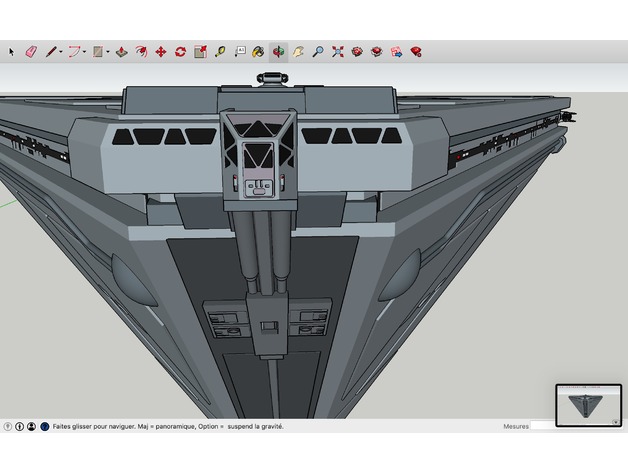Activate the Push/Pull tool

[x=121, y=52]
